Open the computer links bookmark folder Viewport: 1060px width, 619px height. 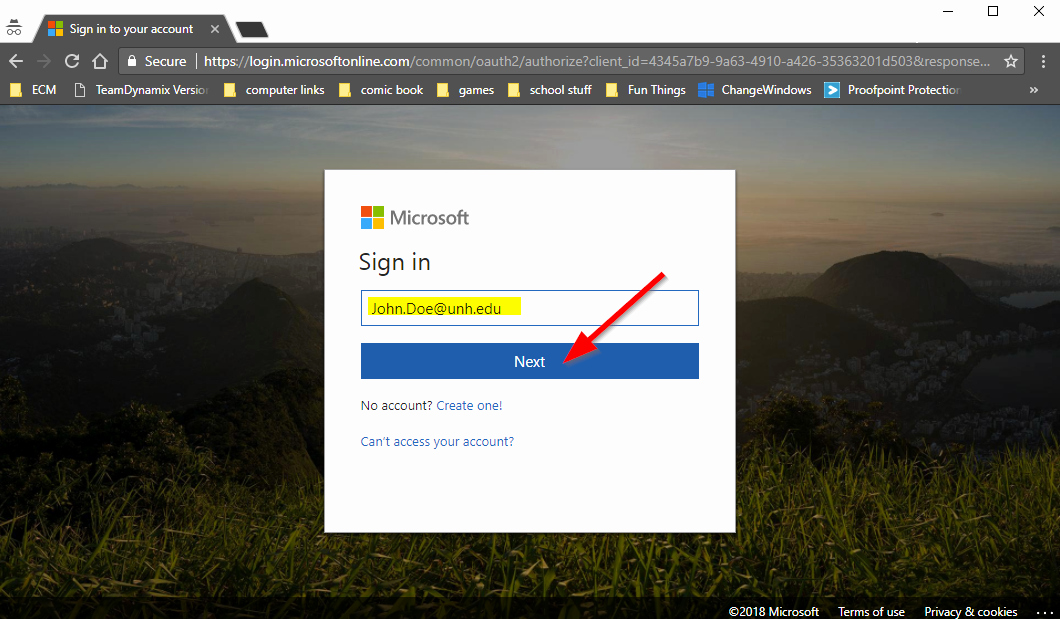coord(274,90)
